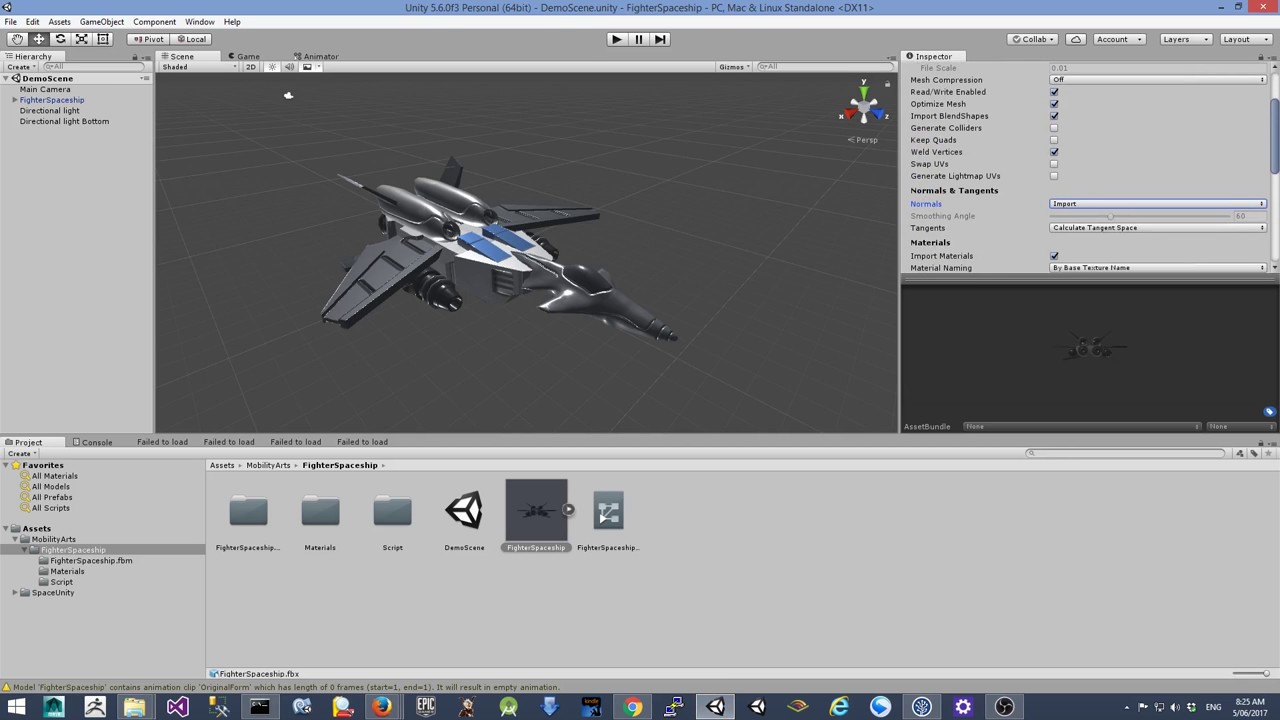Click the cloud Services icon
This screenshot has height=720, width=1280.
click(x=1076, y=39)
